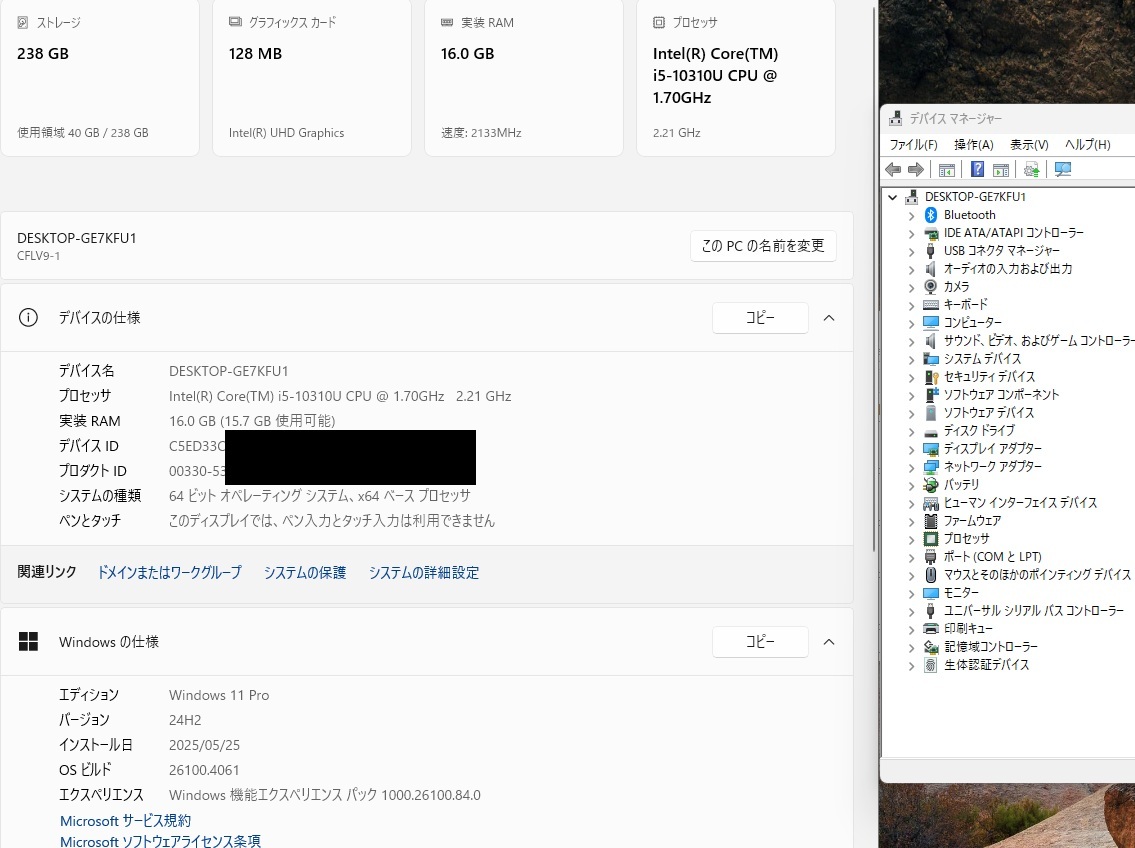Viewport: 1135px width, 848px height.
Task: Click the mouse pointing device icon
Action: [x=931, y=574]
